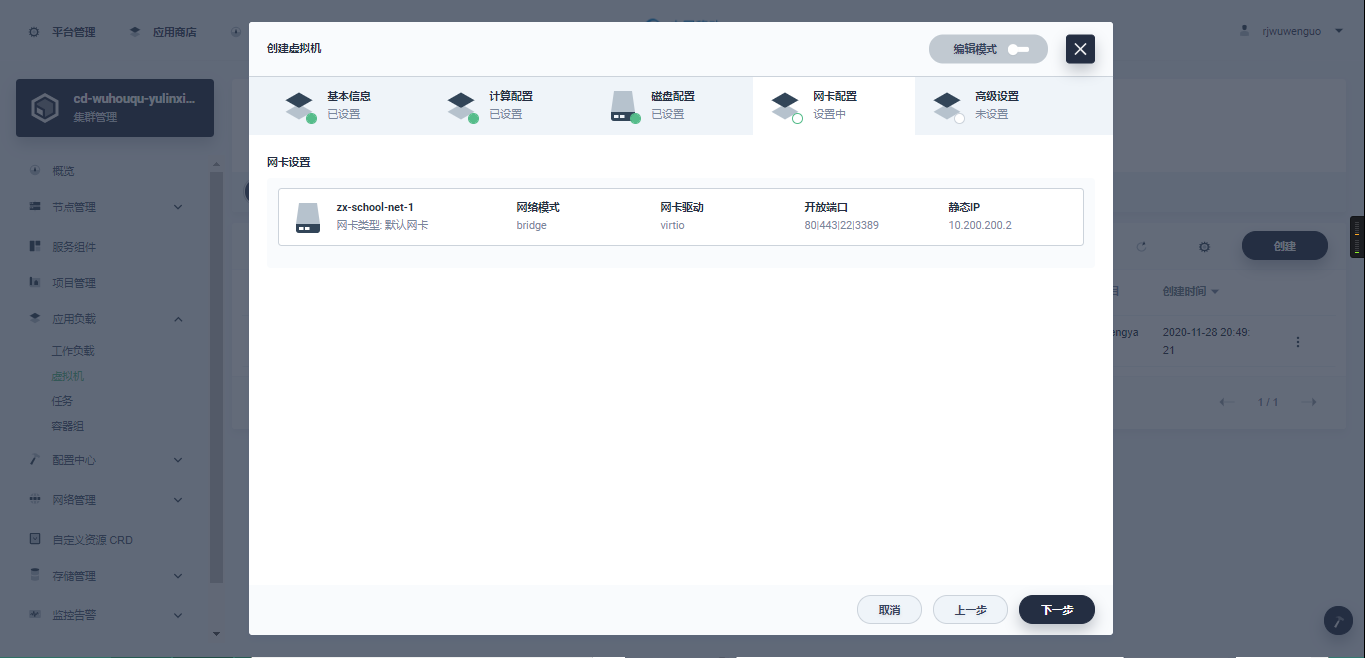Open the three-dot row actions menu
Image resolution: width=1365 pixels, height=658 pixels.
point(1298,342)
